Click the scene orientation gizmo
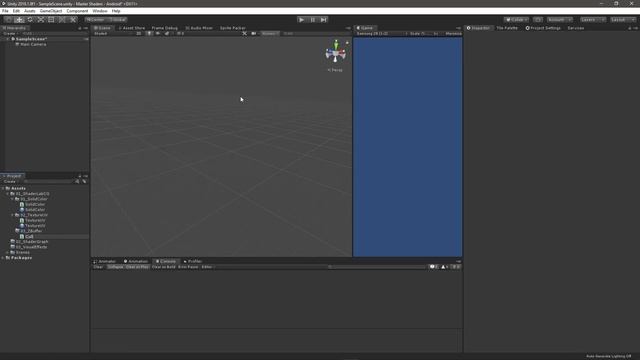 pos(336,51)
